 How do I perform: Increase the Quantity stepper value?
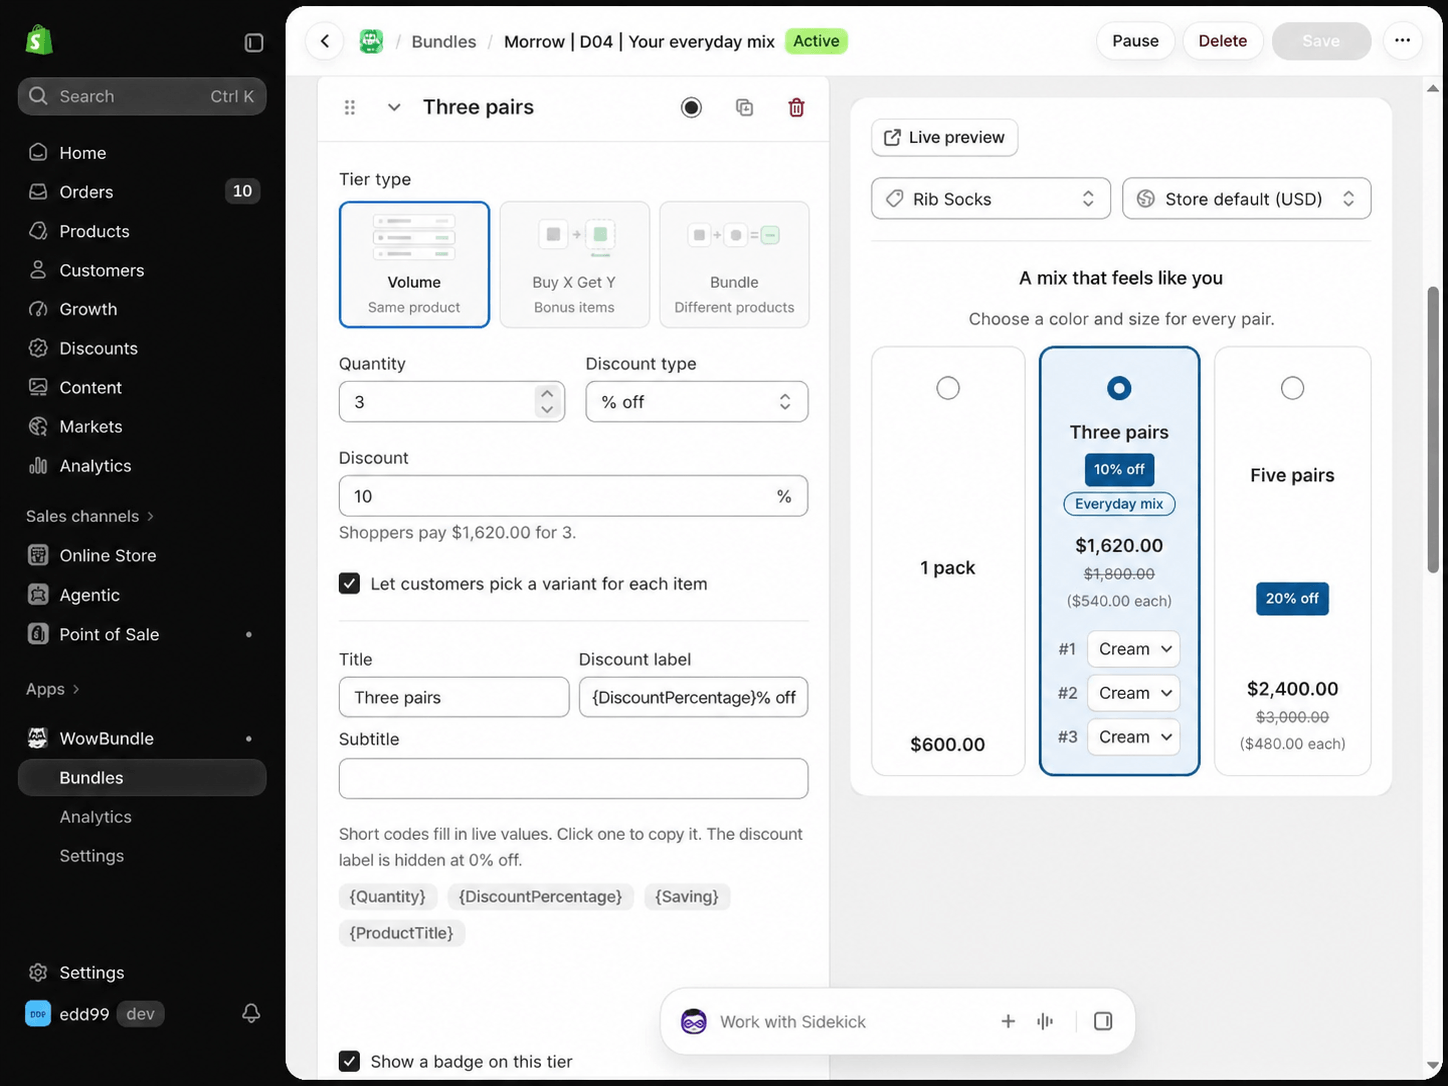point(547,394)
